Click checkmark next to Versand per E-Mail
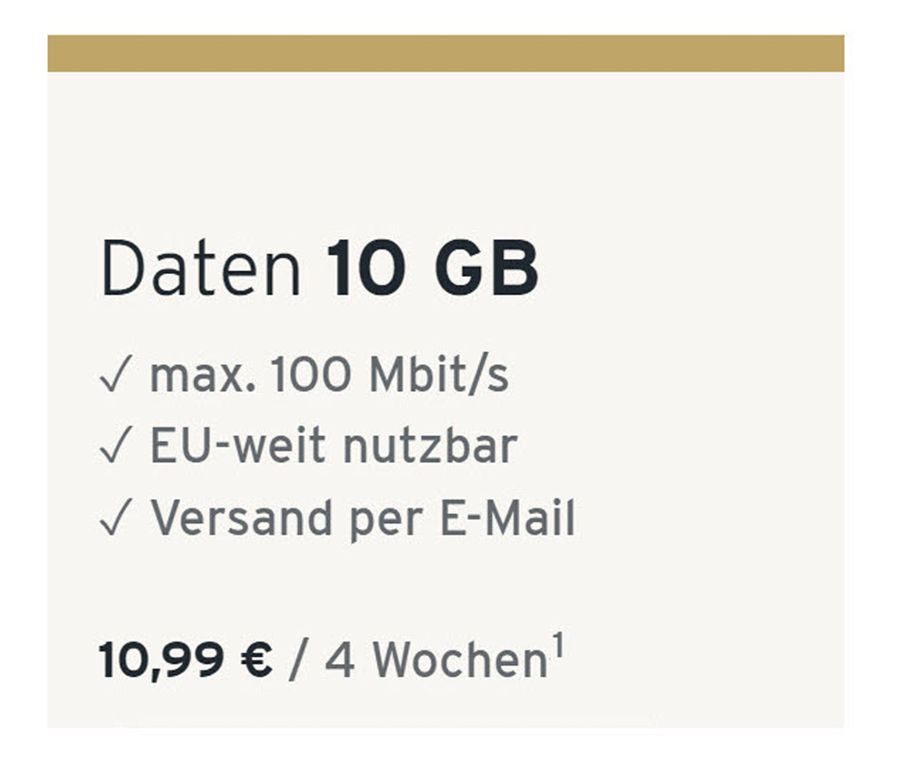900x767 pixels. click(x=116, y=517)
